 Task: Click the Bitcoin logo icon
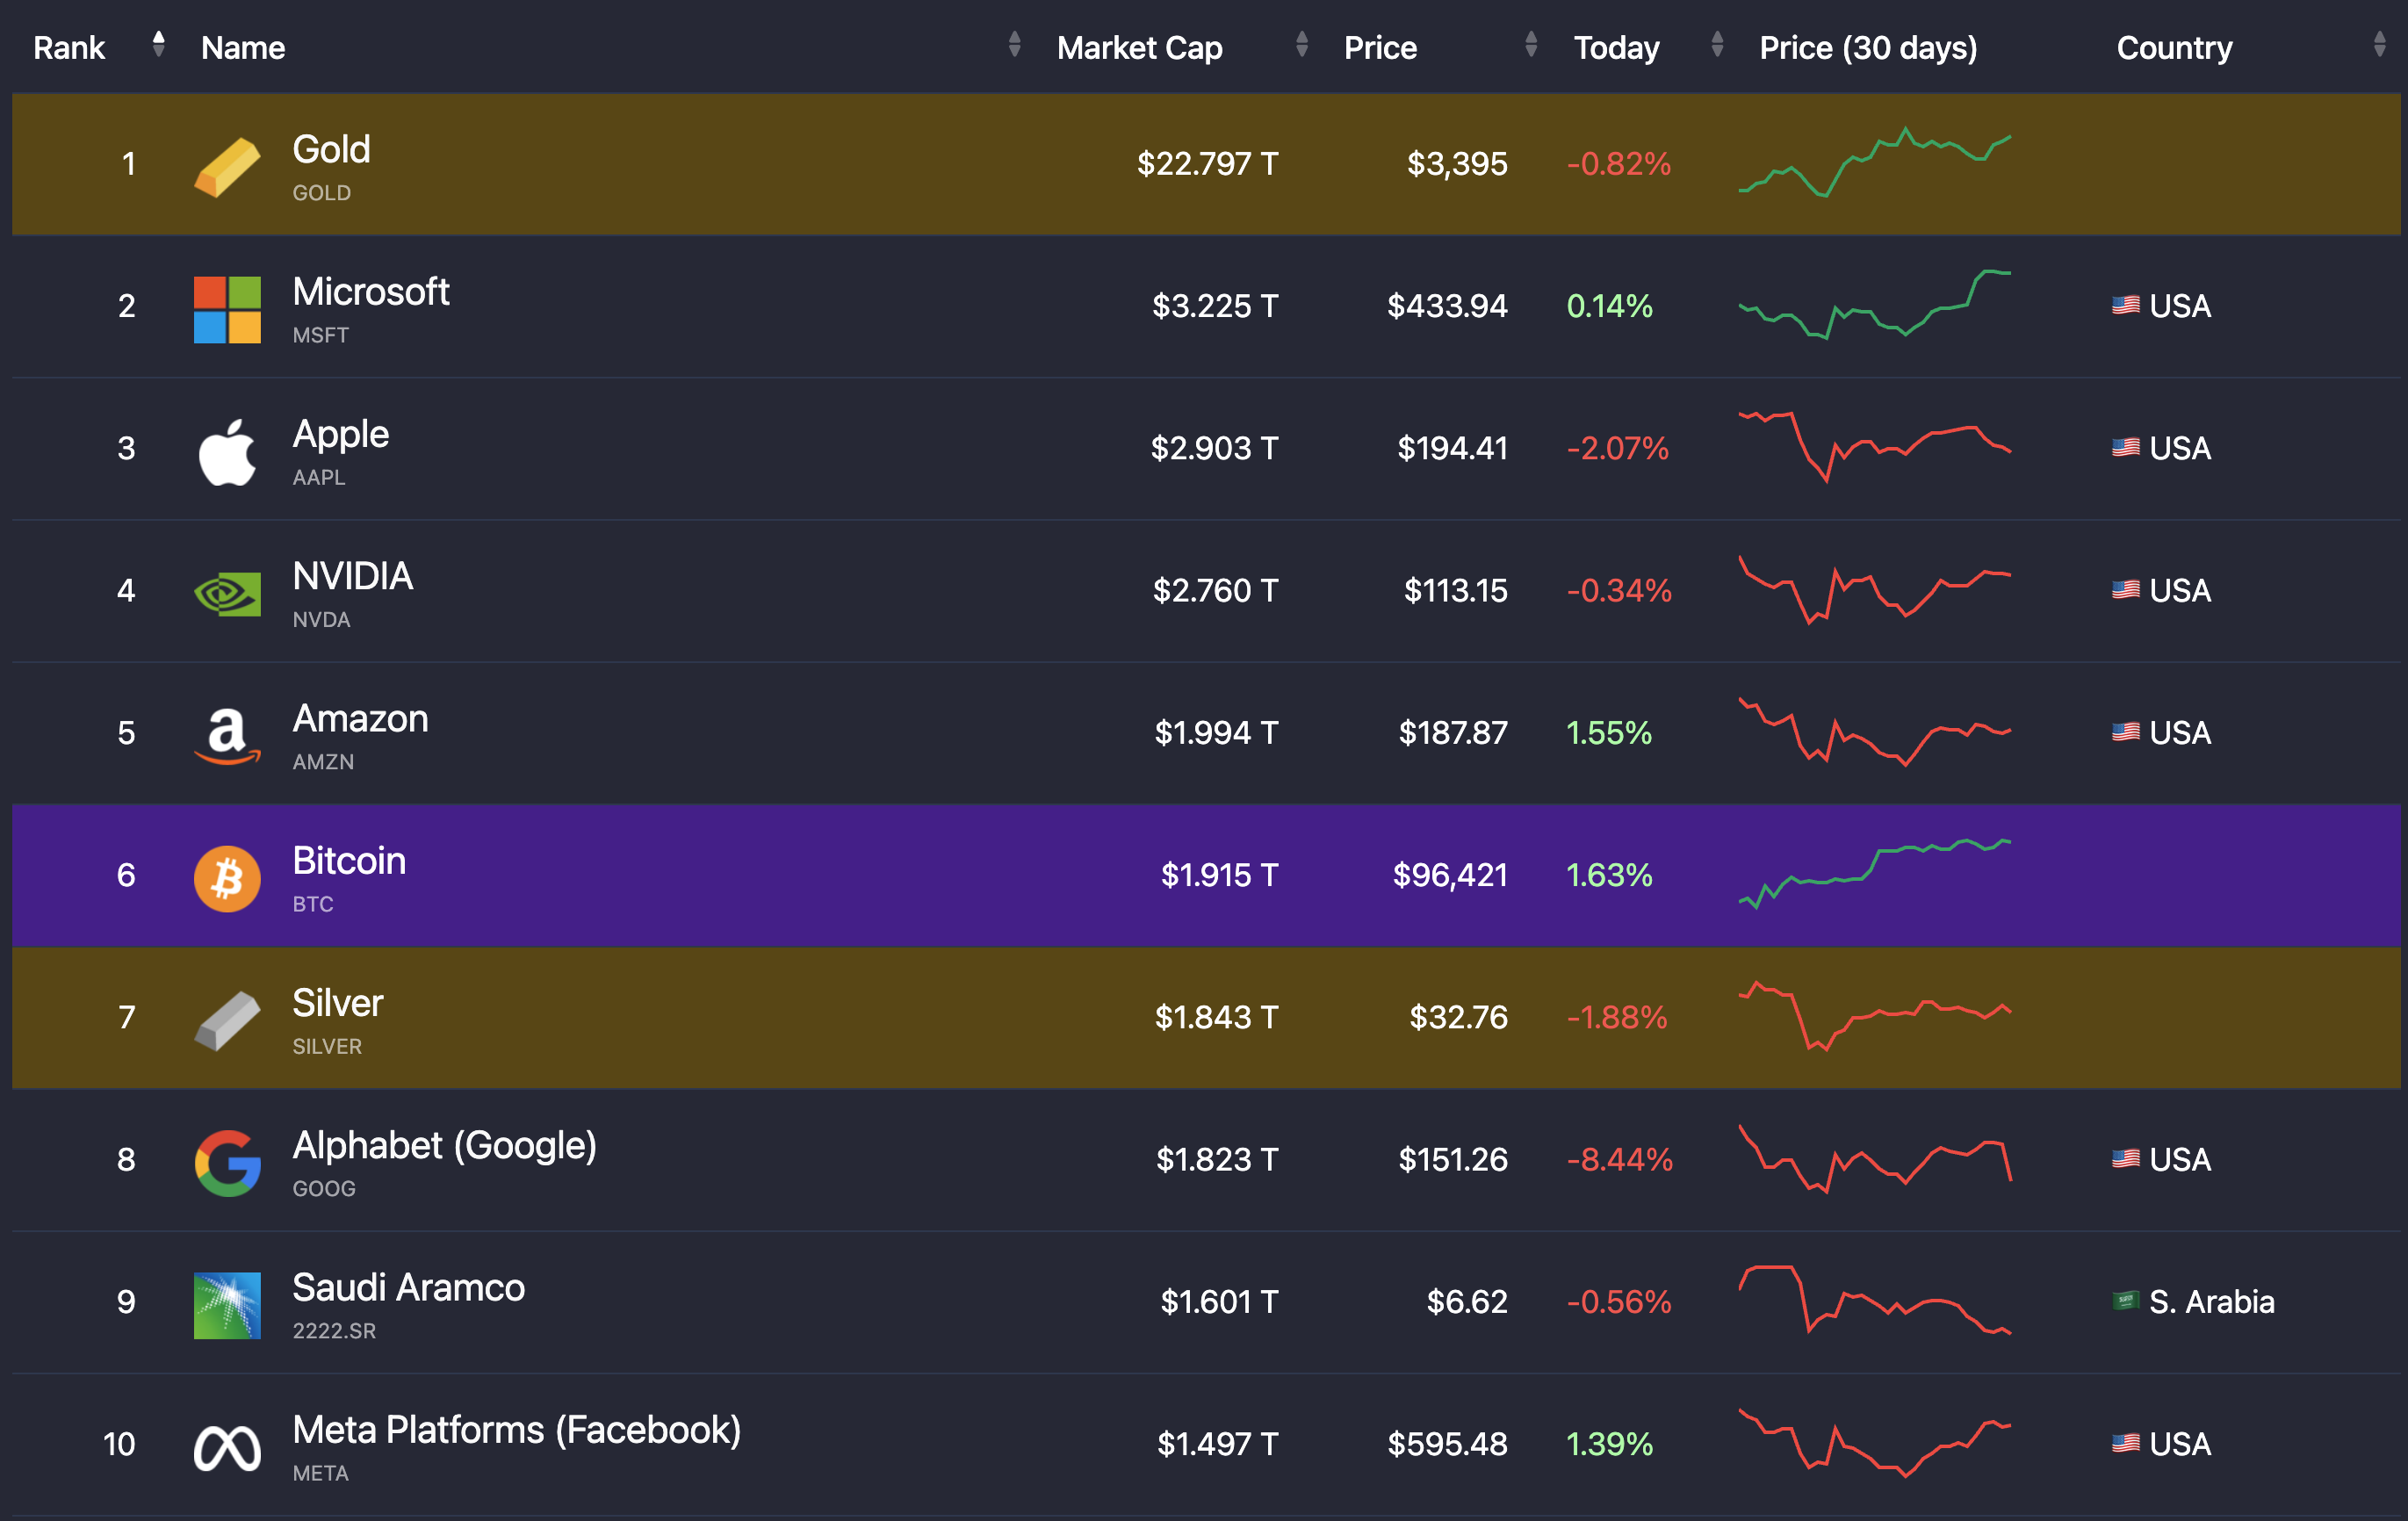pyautogui.click(x=227, y=879)
